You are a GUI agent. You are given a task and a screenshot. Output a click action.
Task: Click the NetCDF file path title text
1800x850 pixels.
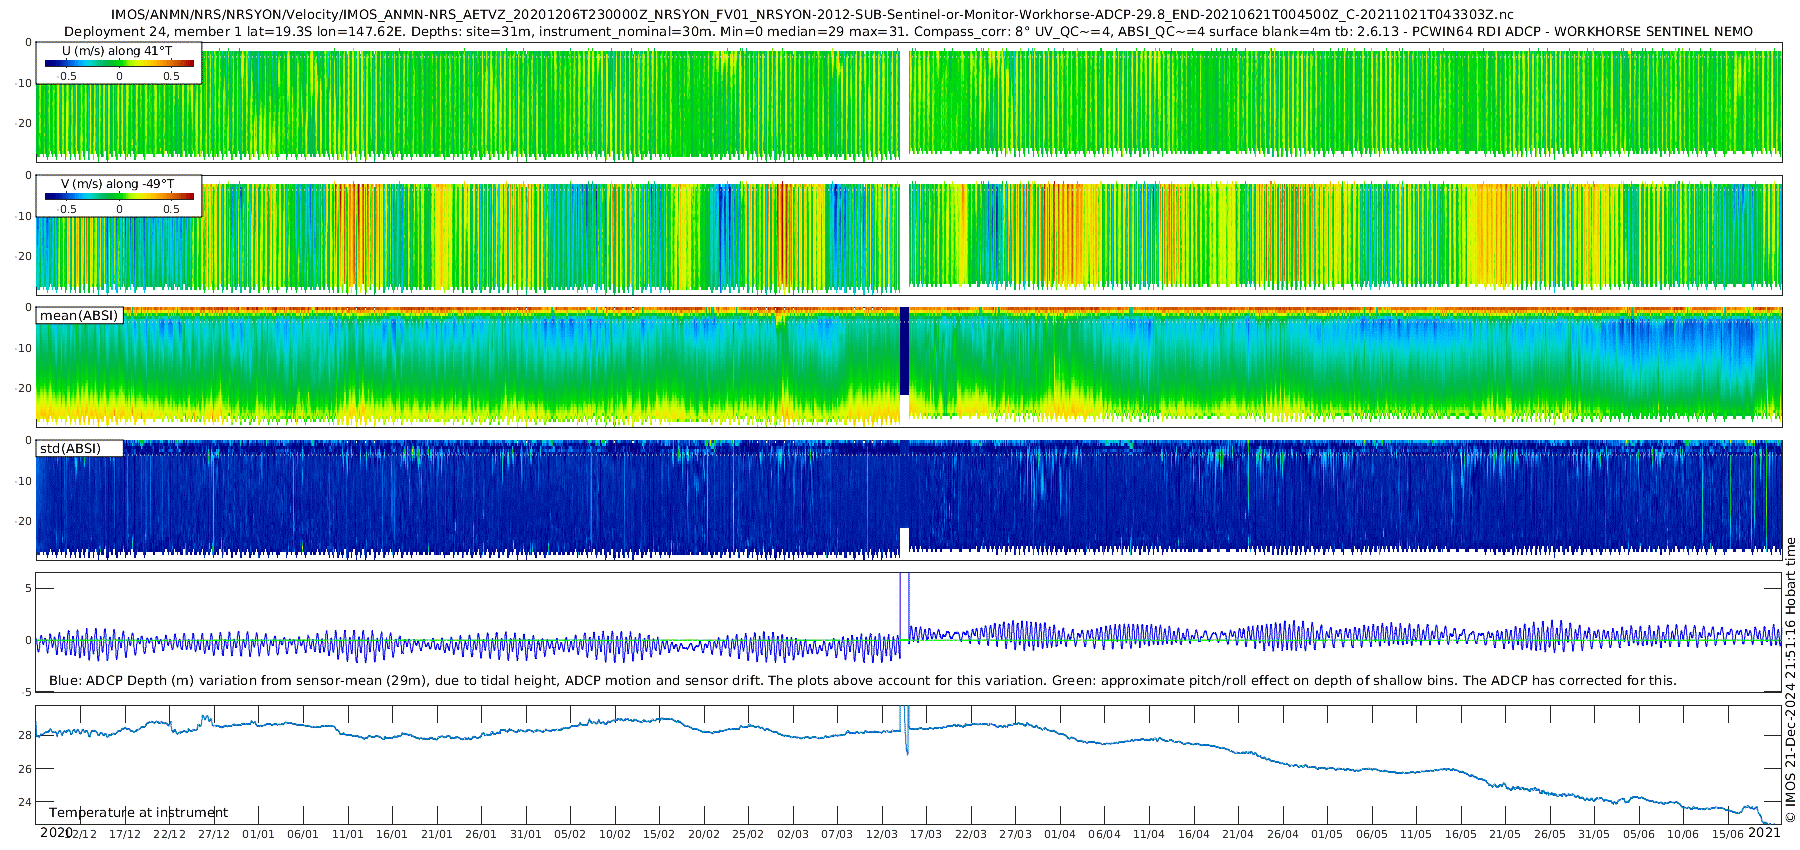pos(812,15)
